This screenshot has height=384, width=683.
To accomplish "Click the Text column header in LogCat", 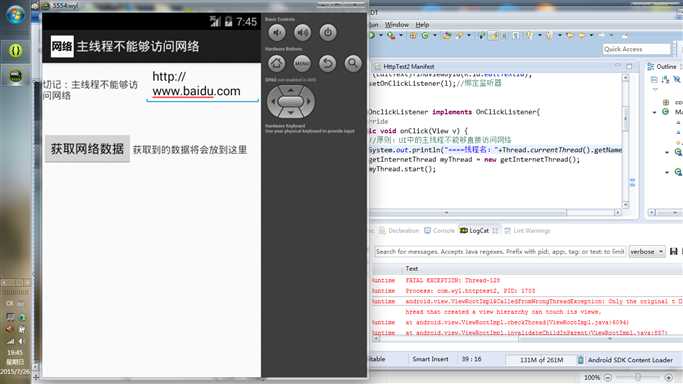I will 412,269.
